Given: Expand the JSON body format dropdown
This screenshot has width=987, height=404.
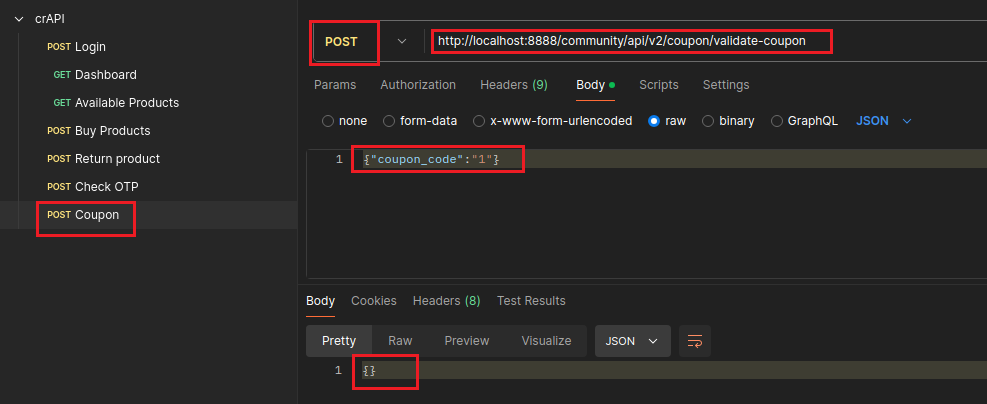Looking at the screenshot, I should click(x=907, y=121).
